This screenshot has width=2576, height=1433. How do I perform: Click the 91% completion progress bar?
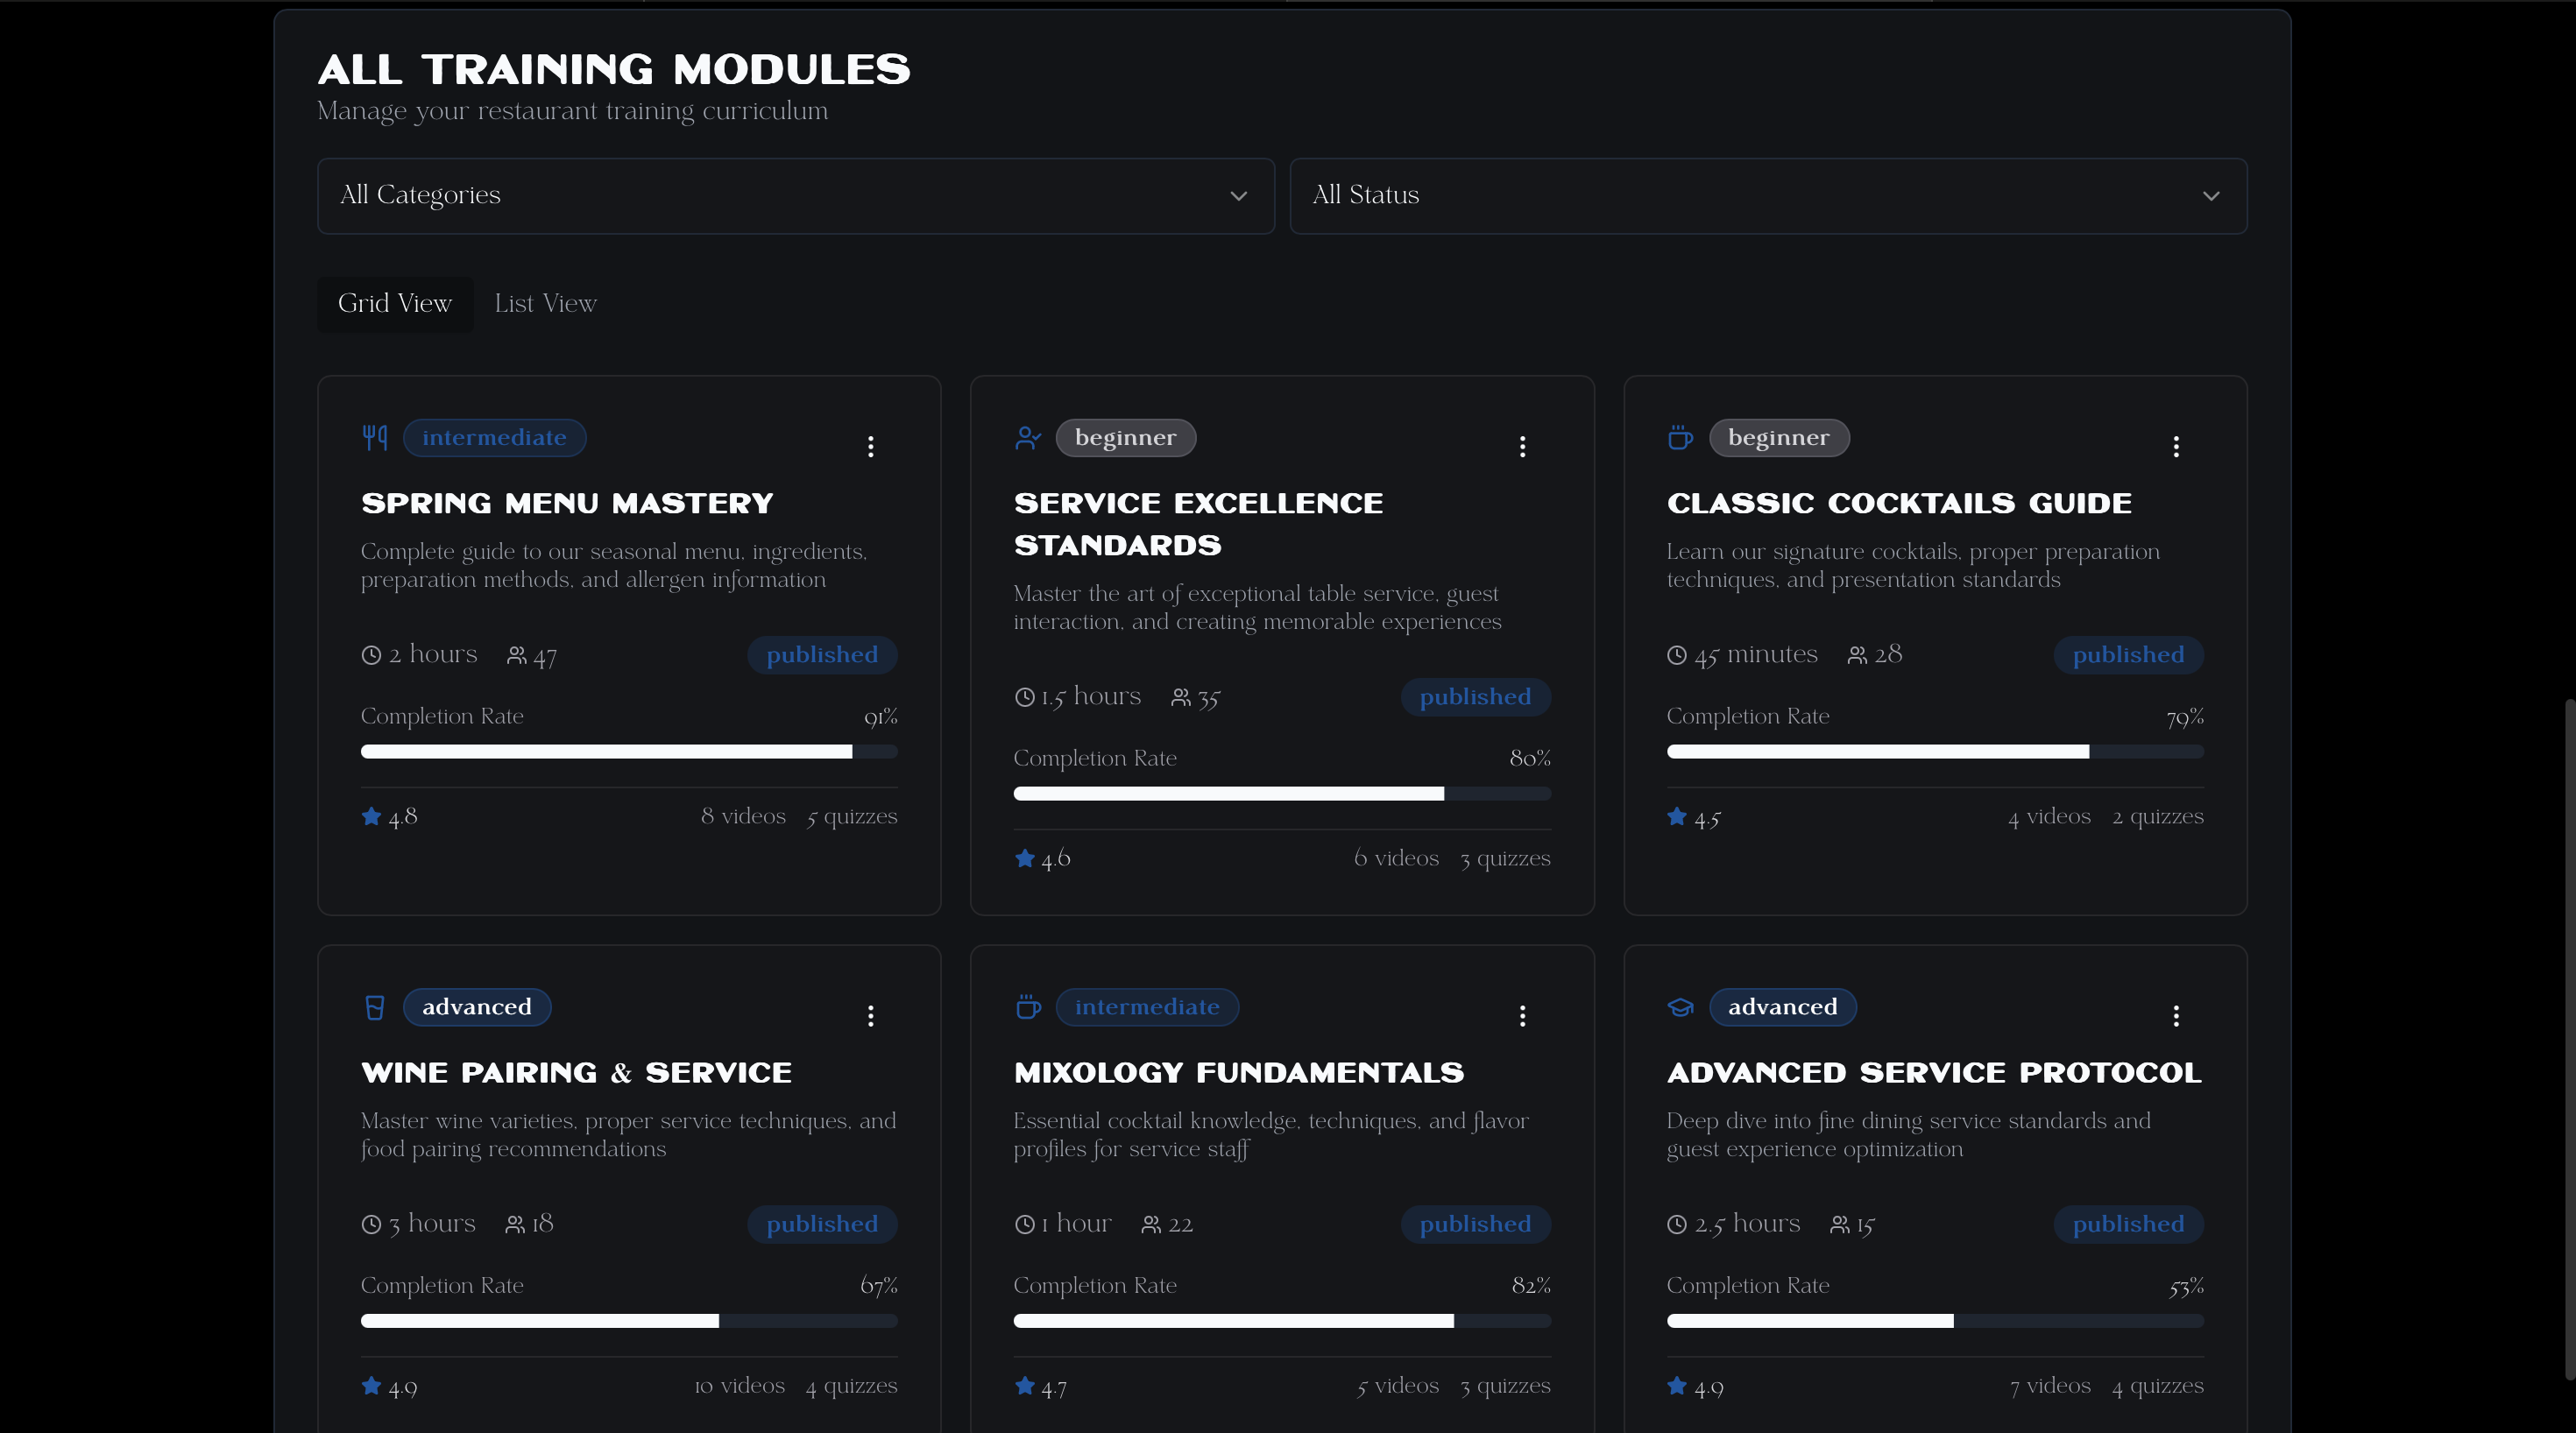[628, 752]
